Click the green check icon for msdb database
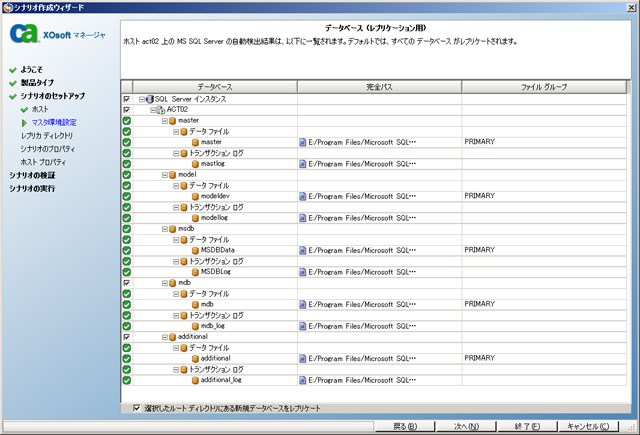 coord(127,229)
